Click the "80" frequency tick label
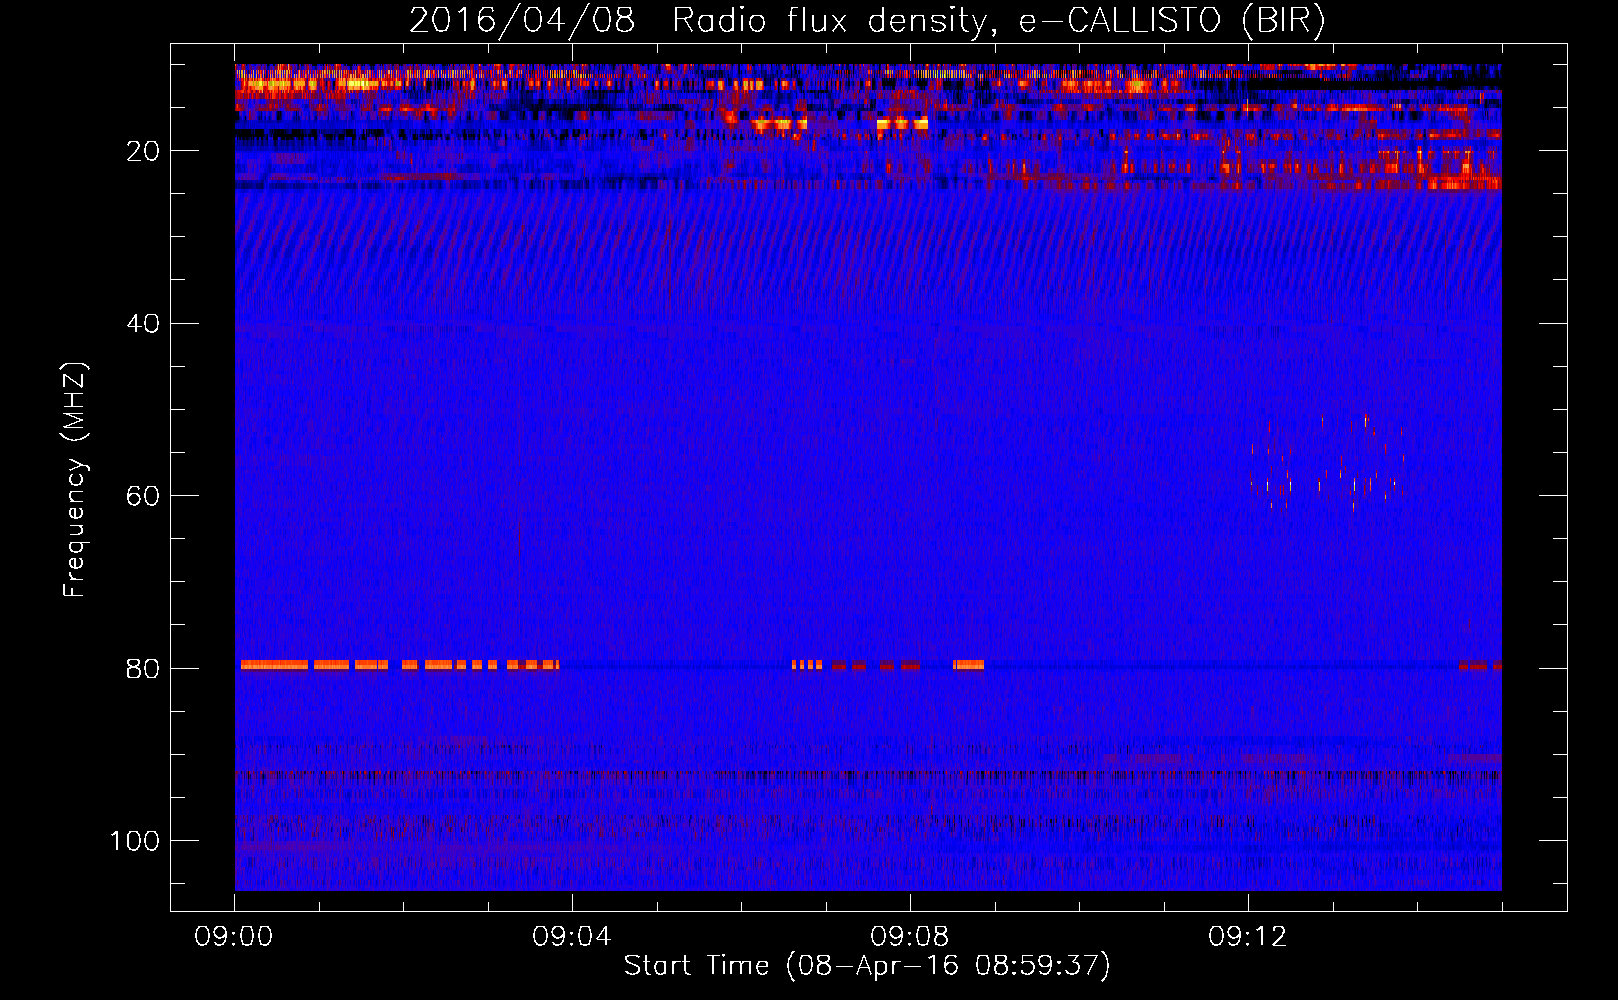Viewport: 1618px width, 1000px height. point(143,669)
